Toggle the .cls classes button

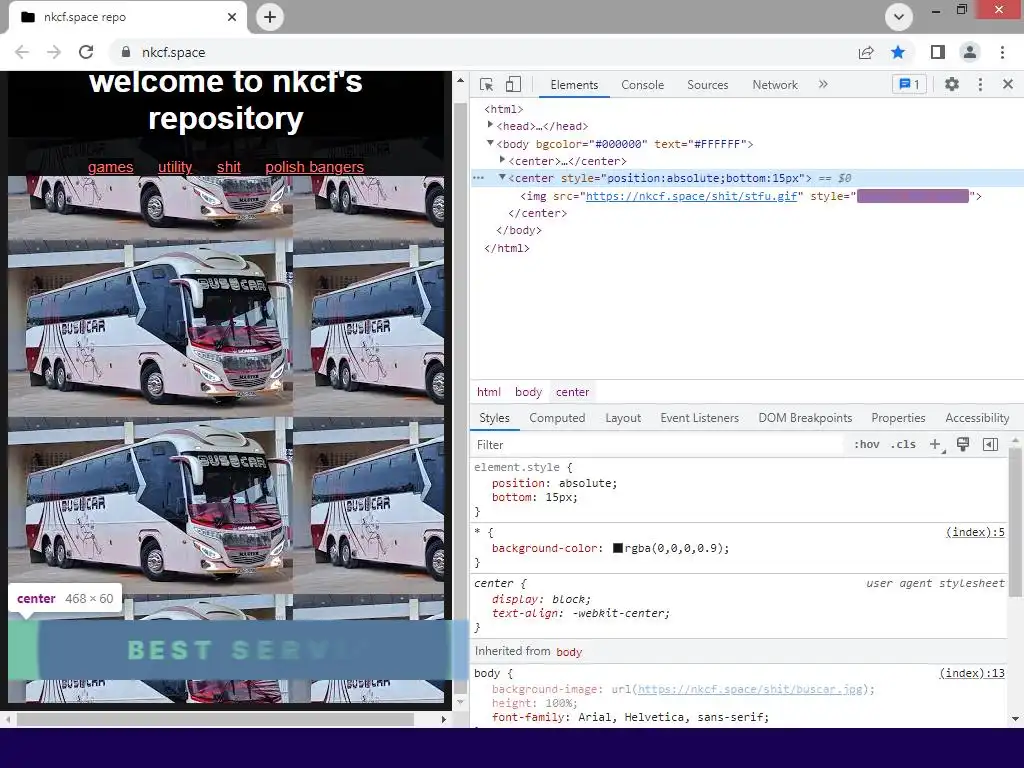coord(903,445)
